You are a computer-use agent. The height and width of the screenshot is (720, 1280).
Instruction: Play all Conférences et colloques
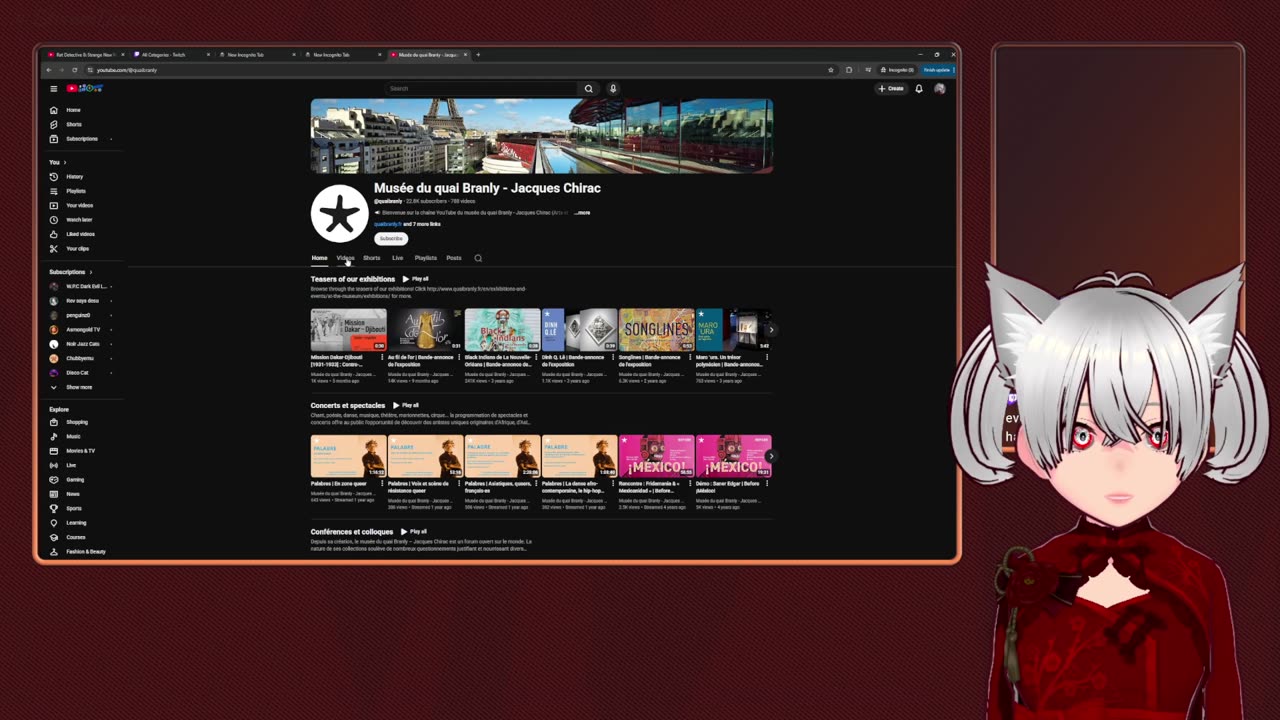[x=414, y=532]
